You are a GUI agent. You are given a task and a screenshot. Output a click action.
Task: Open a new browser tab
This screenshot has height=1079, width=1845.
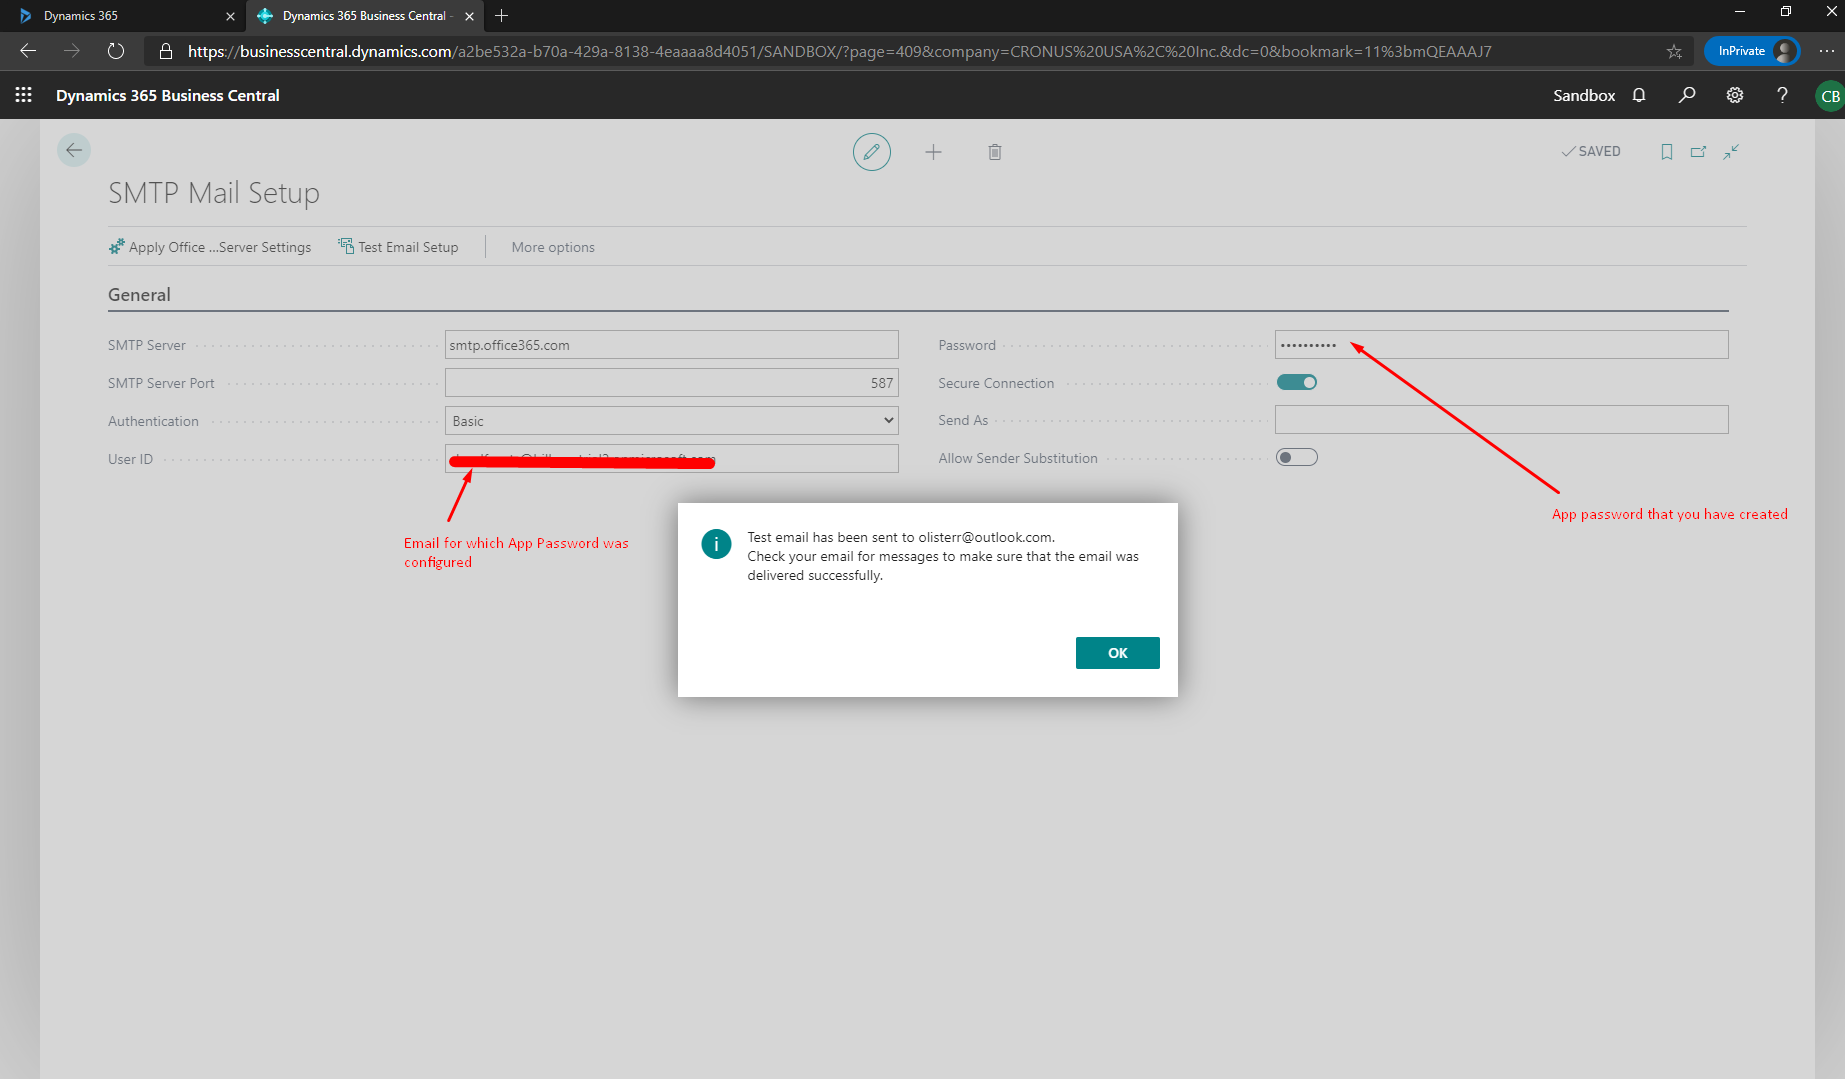coord(502,16)
